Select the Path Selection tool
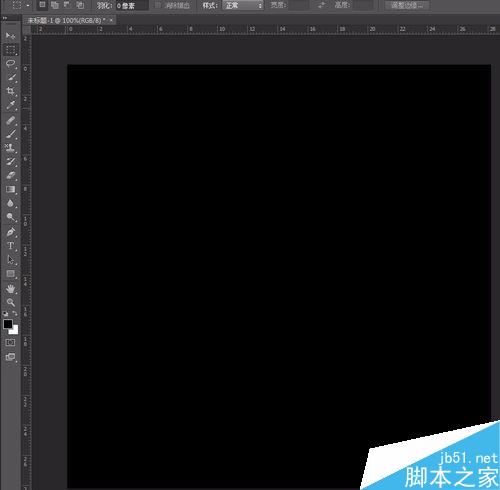The image size is (500, 490). 10,260
